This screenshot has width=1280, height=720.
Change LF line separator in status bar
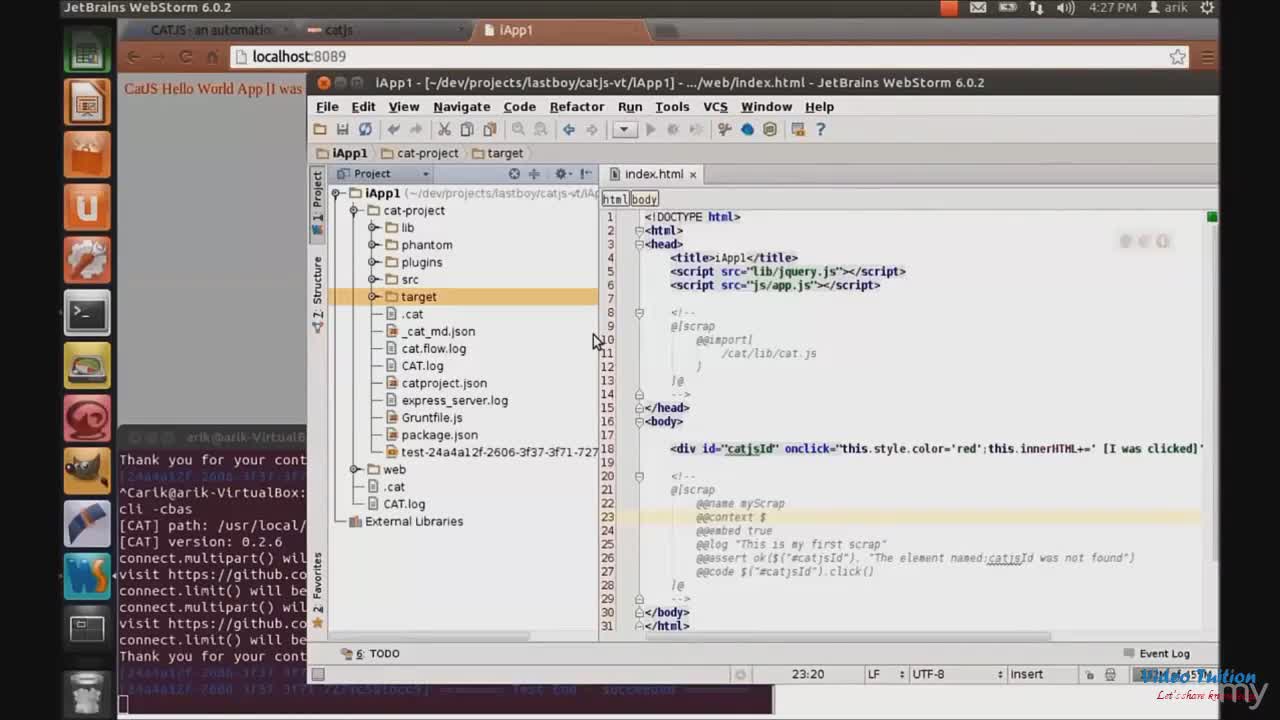[885, 675]
